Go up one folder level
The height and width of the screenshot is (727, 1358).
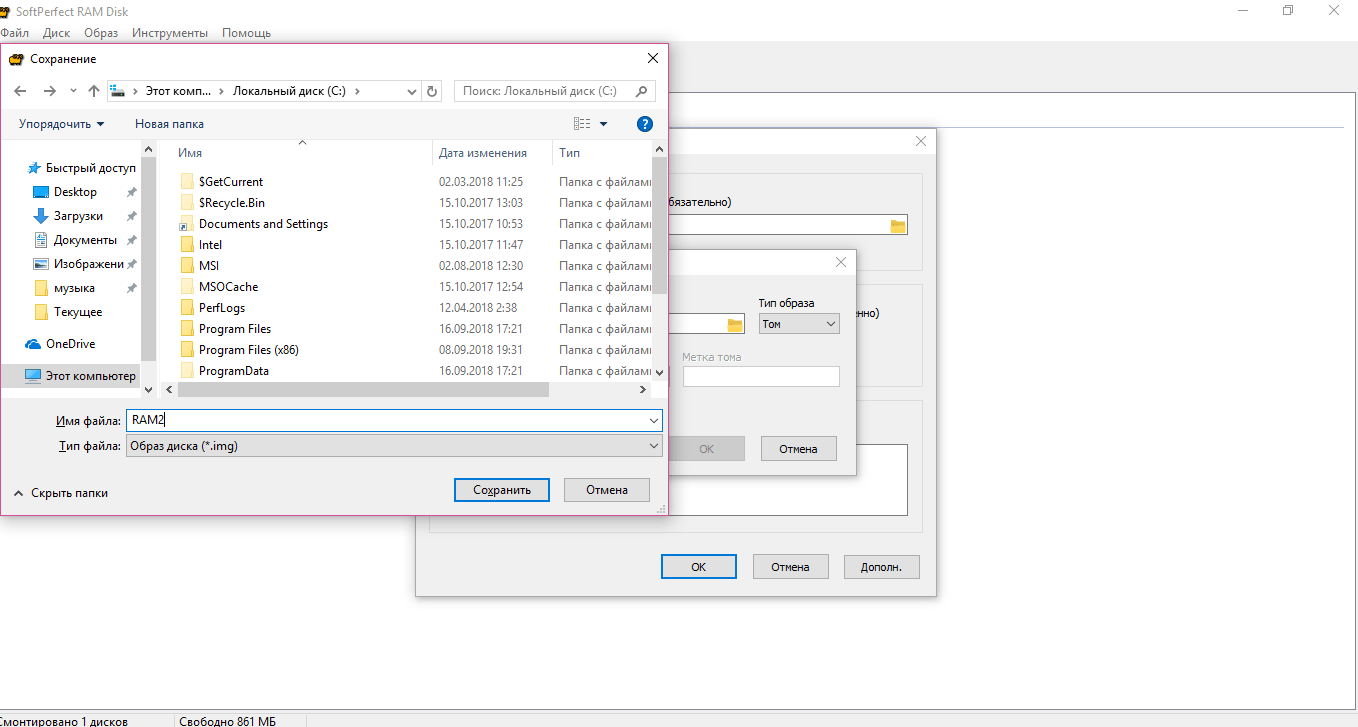click(94, 91)
